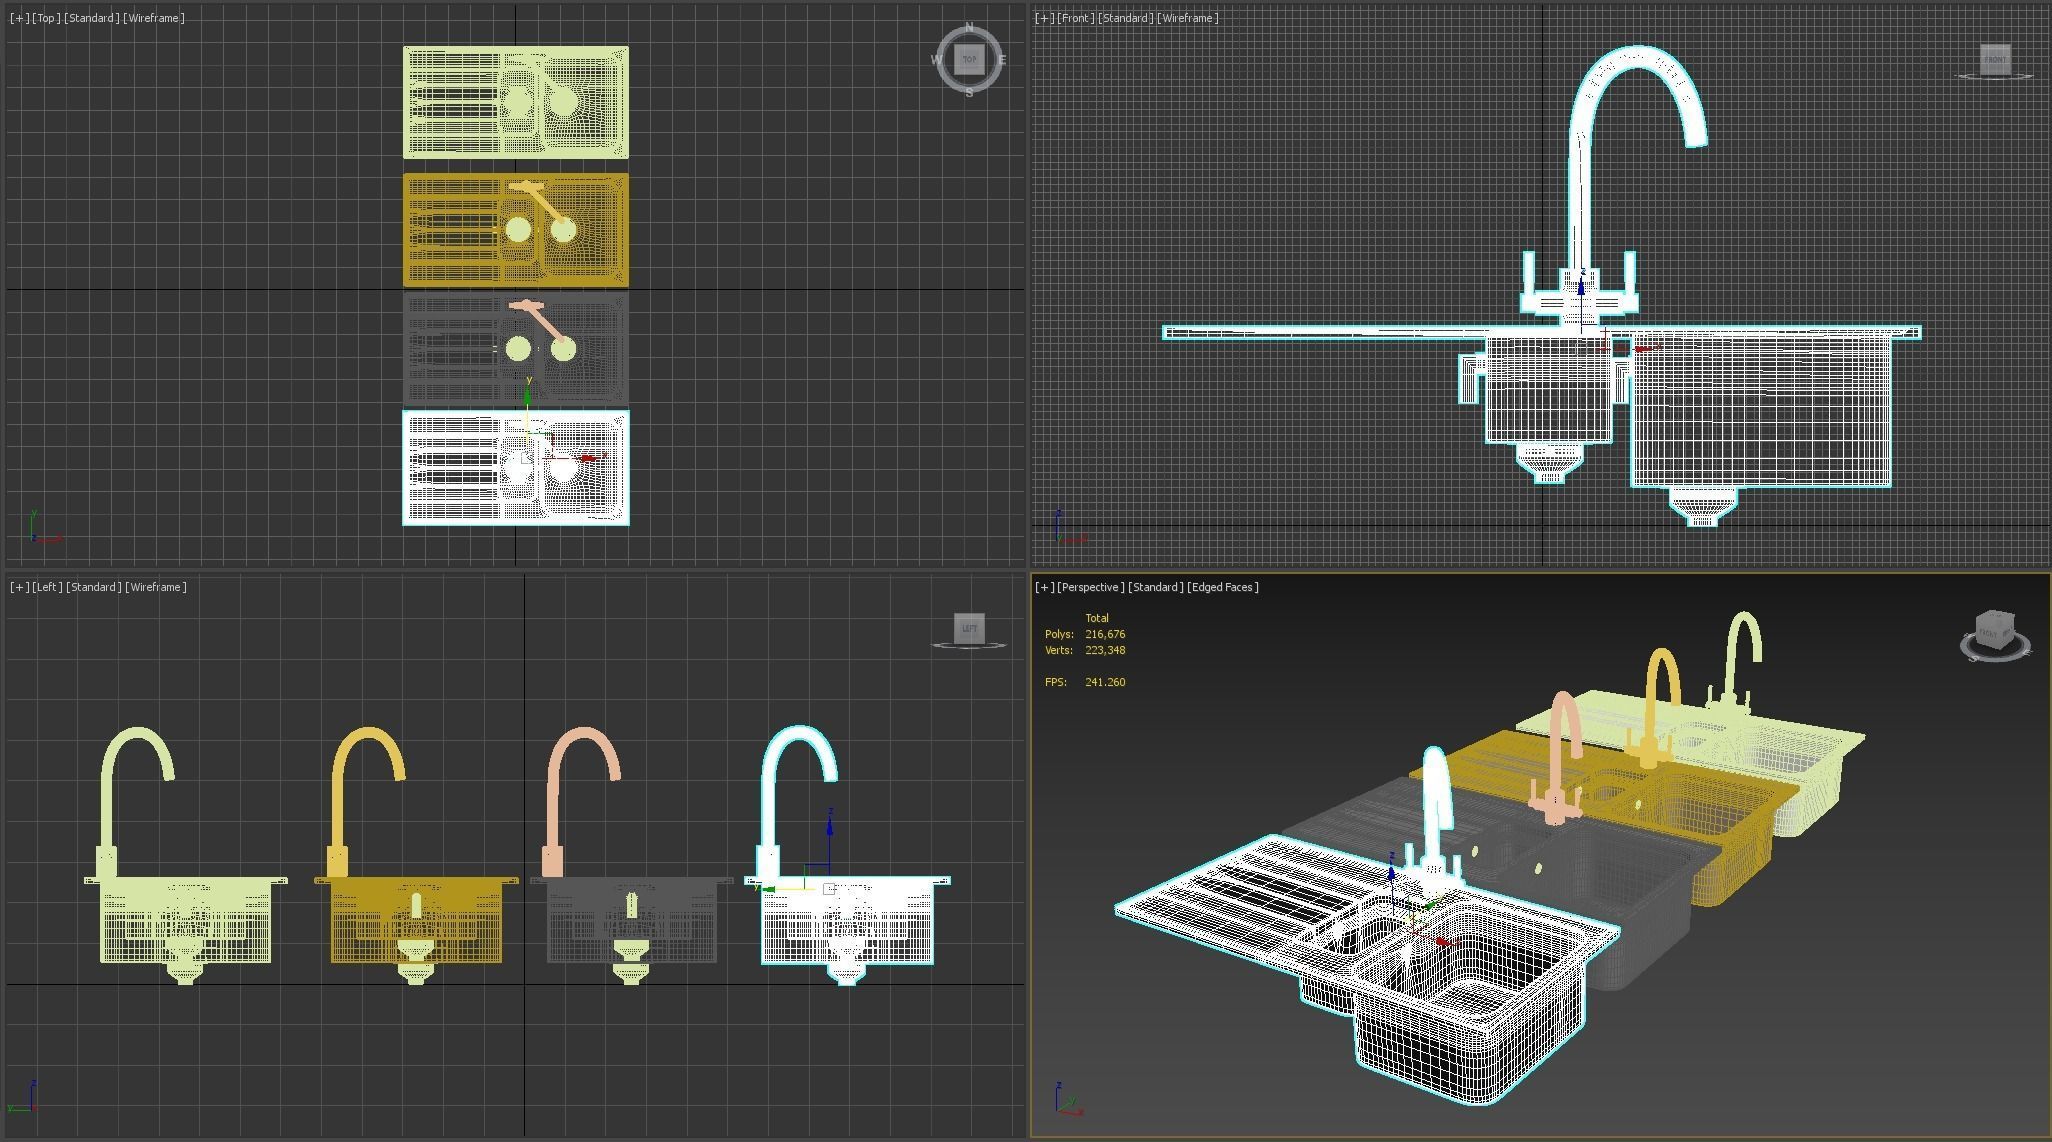
Task: Open the [Front] point-of-view label menu
Action: 1075,18
